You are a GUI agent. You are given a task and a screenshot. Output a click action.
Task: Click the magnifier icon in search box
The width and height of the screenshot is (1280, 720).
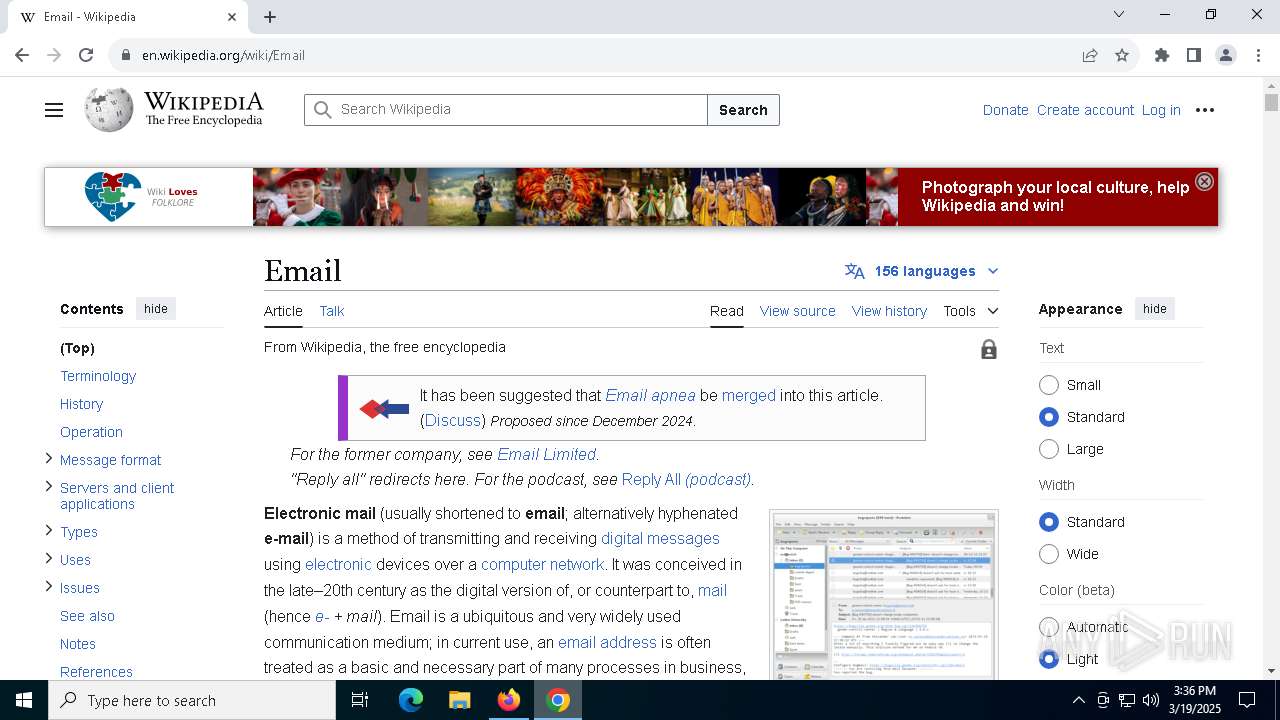322,110
